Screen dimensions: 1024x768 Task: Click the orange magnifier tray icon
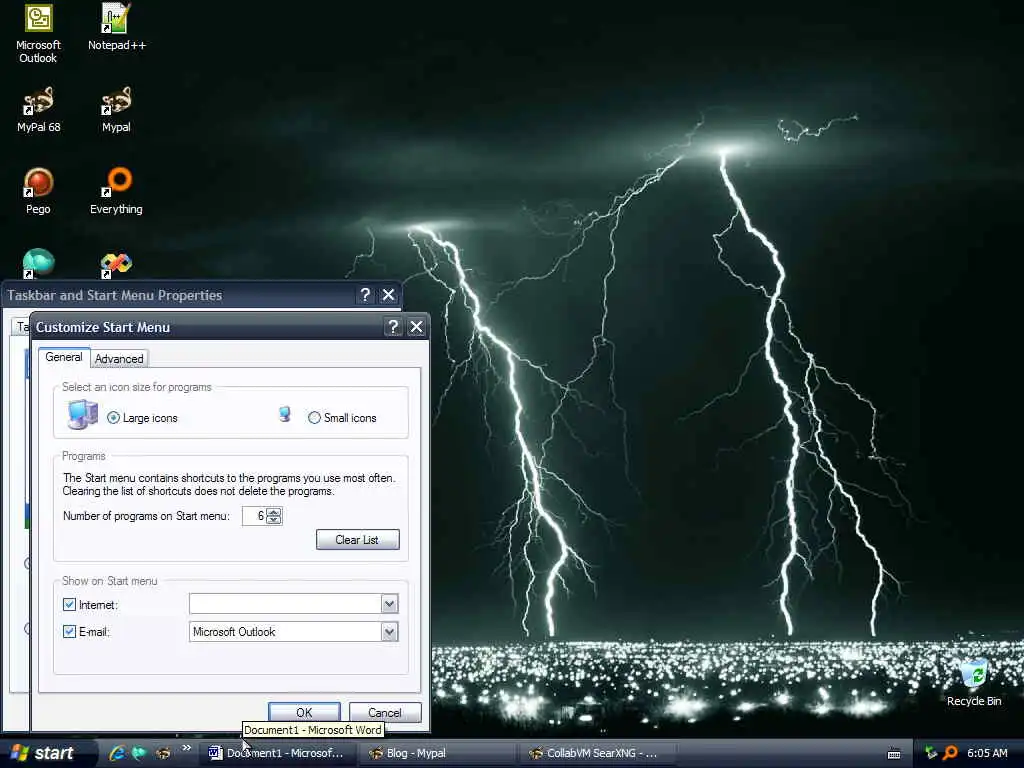(x=950, y=753)
